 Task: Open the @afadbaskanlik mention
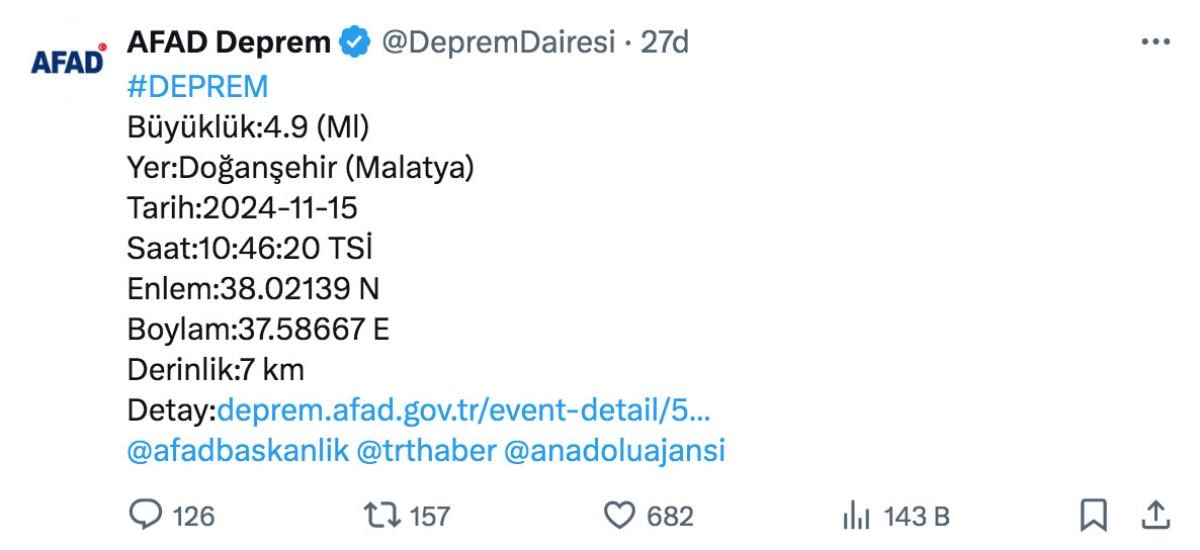pos(238,451)
